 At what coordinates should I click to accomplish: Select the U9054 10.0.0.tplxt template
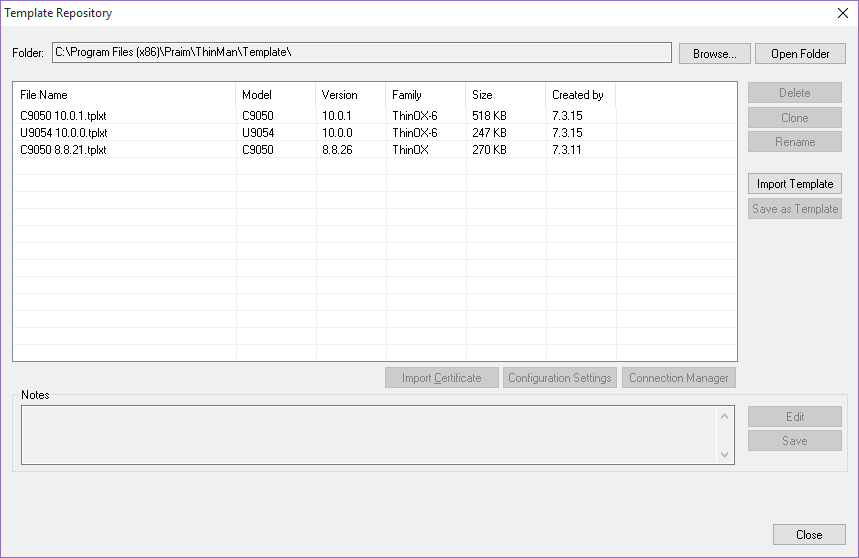pyautogui.click(x=64, y=133)
